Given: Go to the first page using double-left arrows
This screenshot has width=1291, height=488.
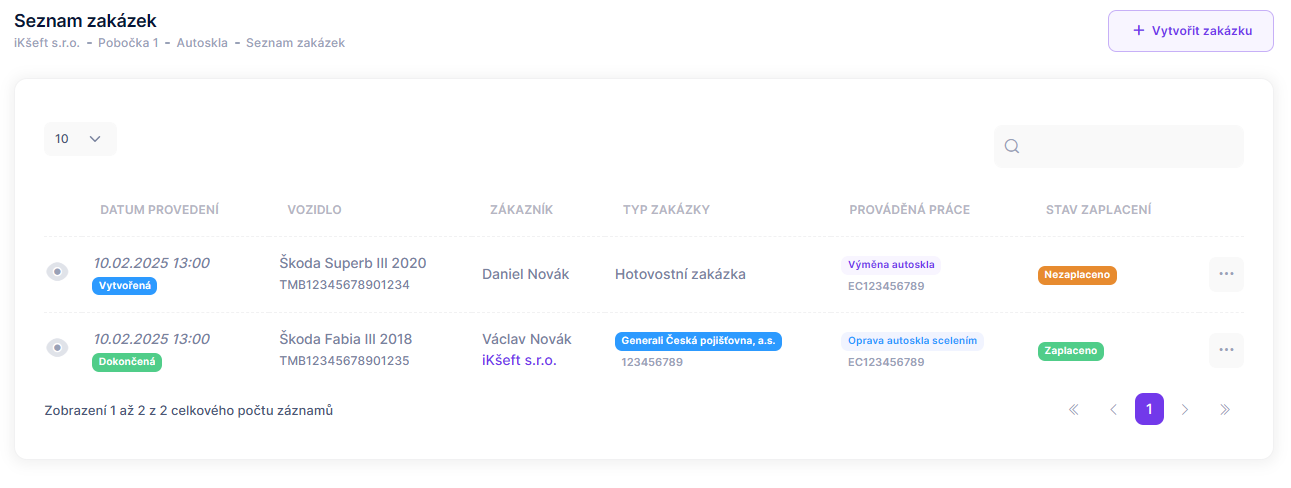Looking at the screenshot, I should click(1074, 409).
